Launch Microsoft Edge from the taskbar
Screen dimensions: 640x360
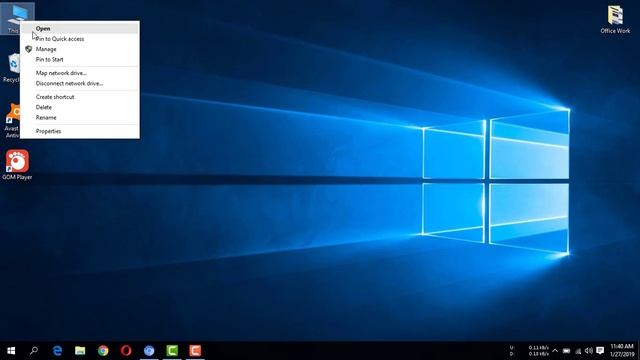(x=57, y=351)
